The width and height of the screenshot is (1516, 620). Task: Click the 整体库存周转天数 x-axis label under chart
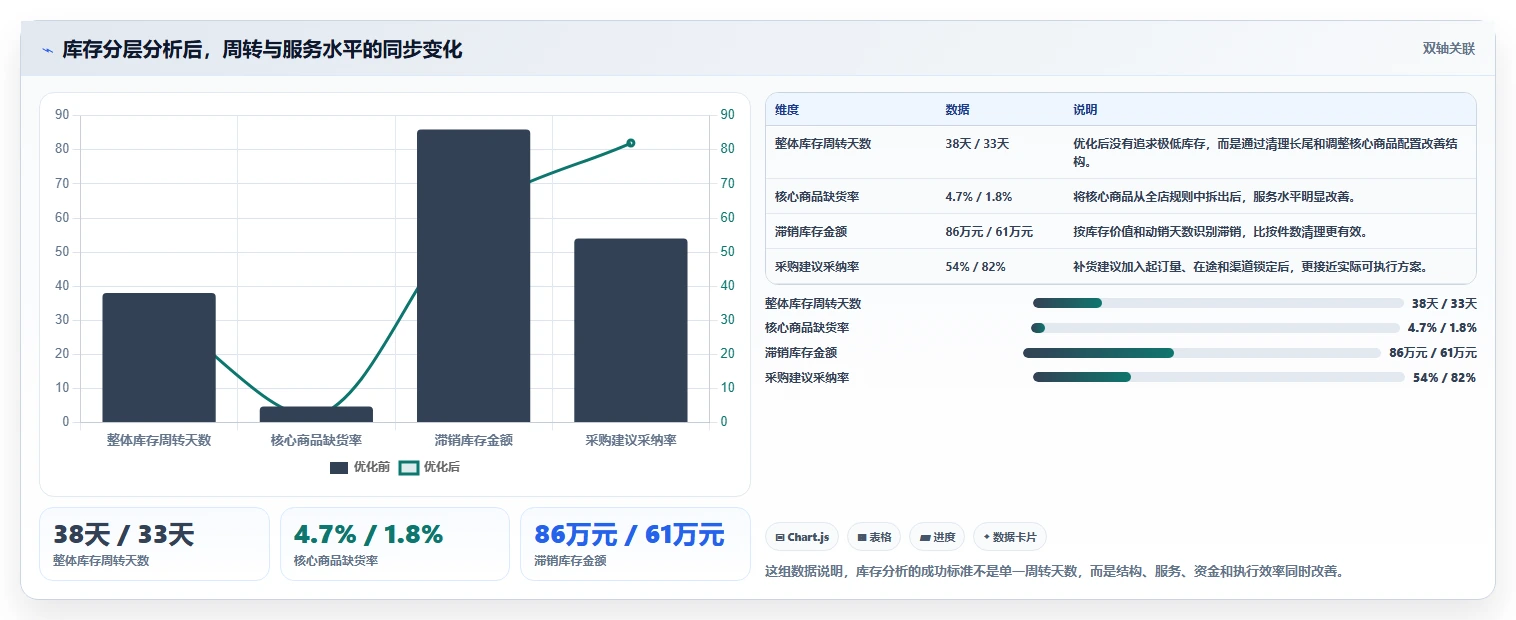tap(159, 440)
